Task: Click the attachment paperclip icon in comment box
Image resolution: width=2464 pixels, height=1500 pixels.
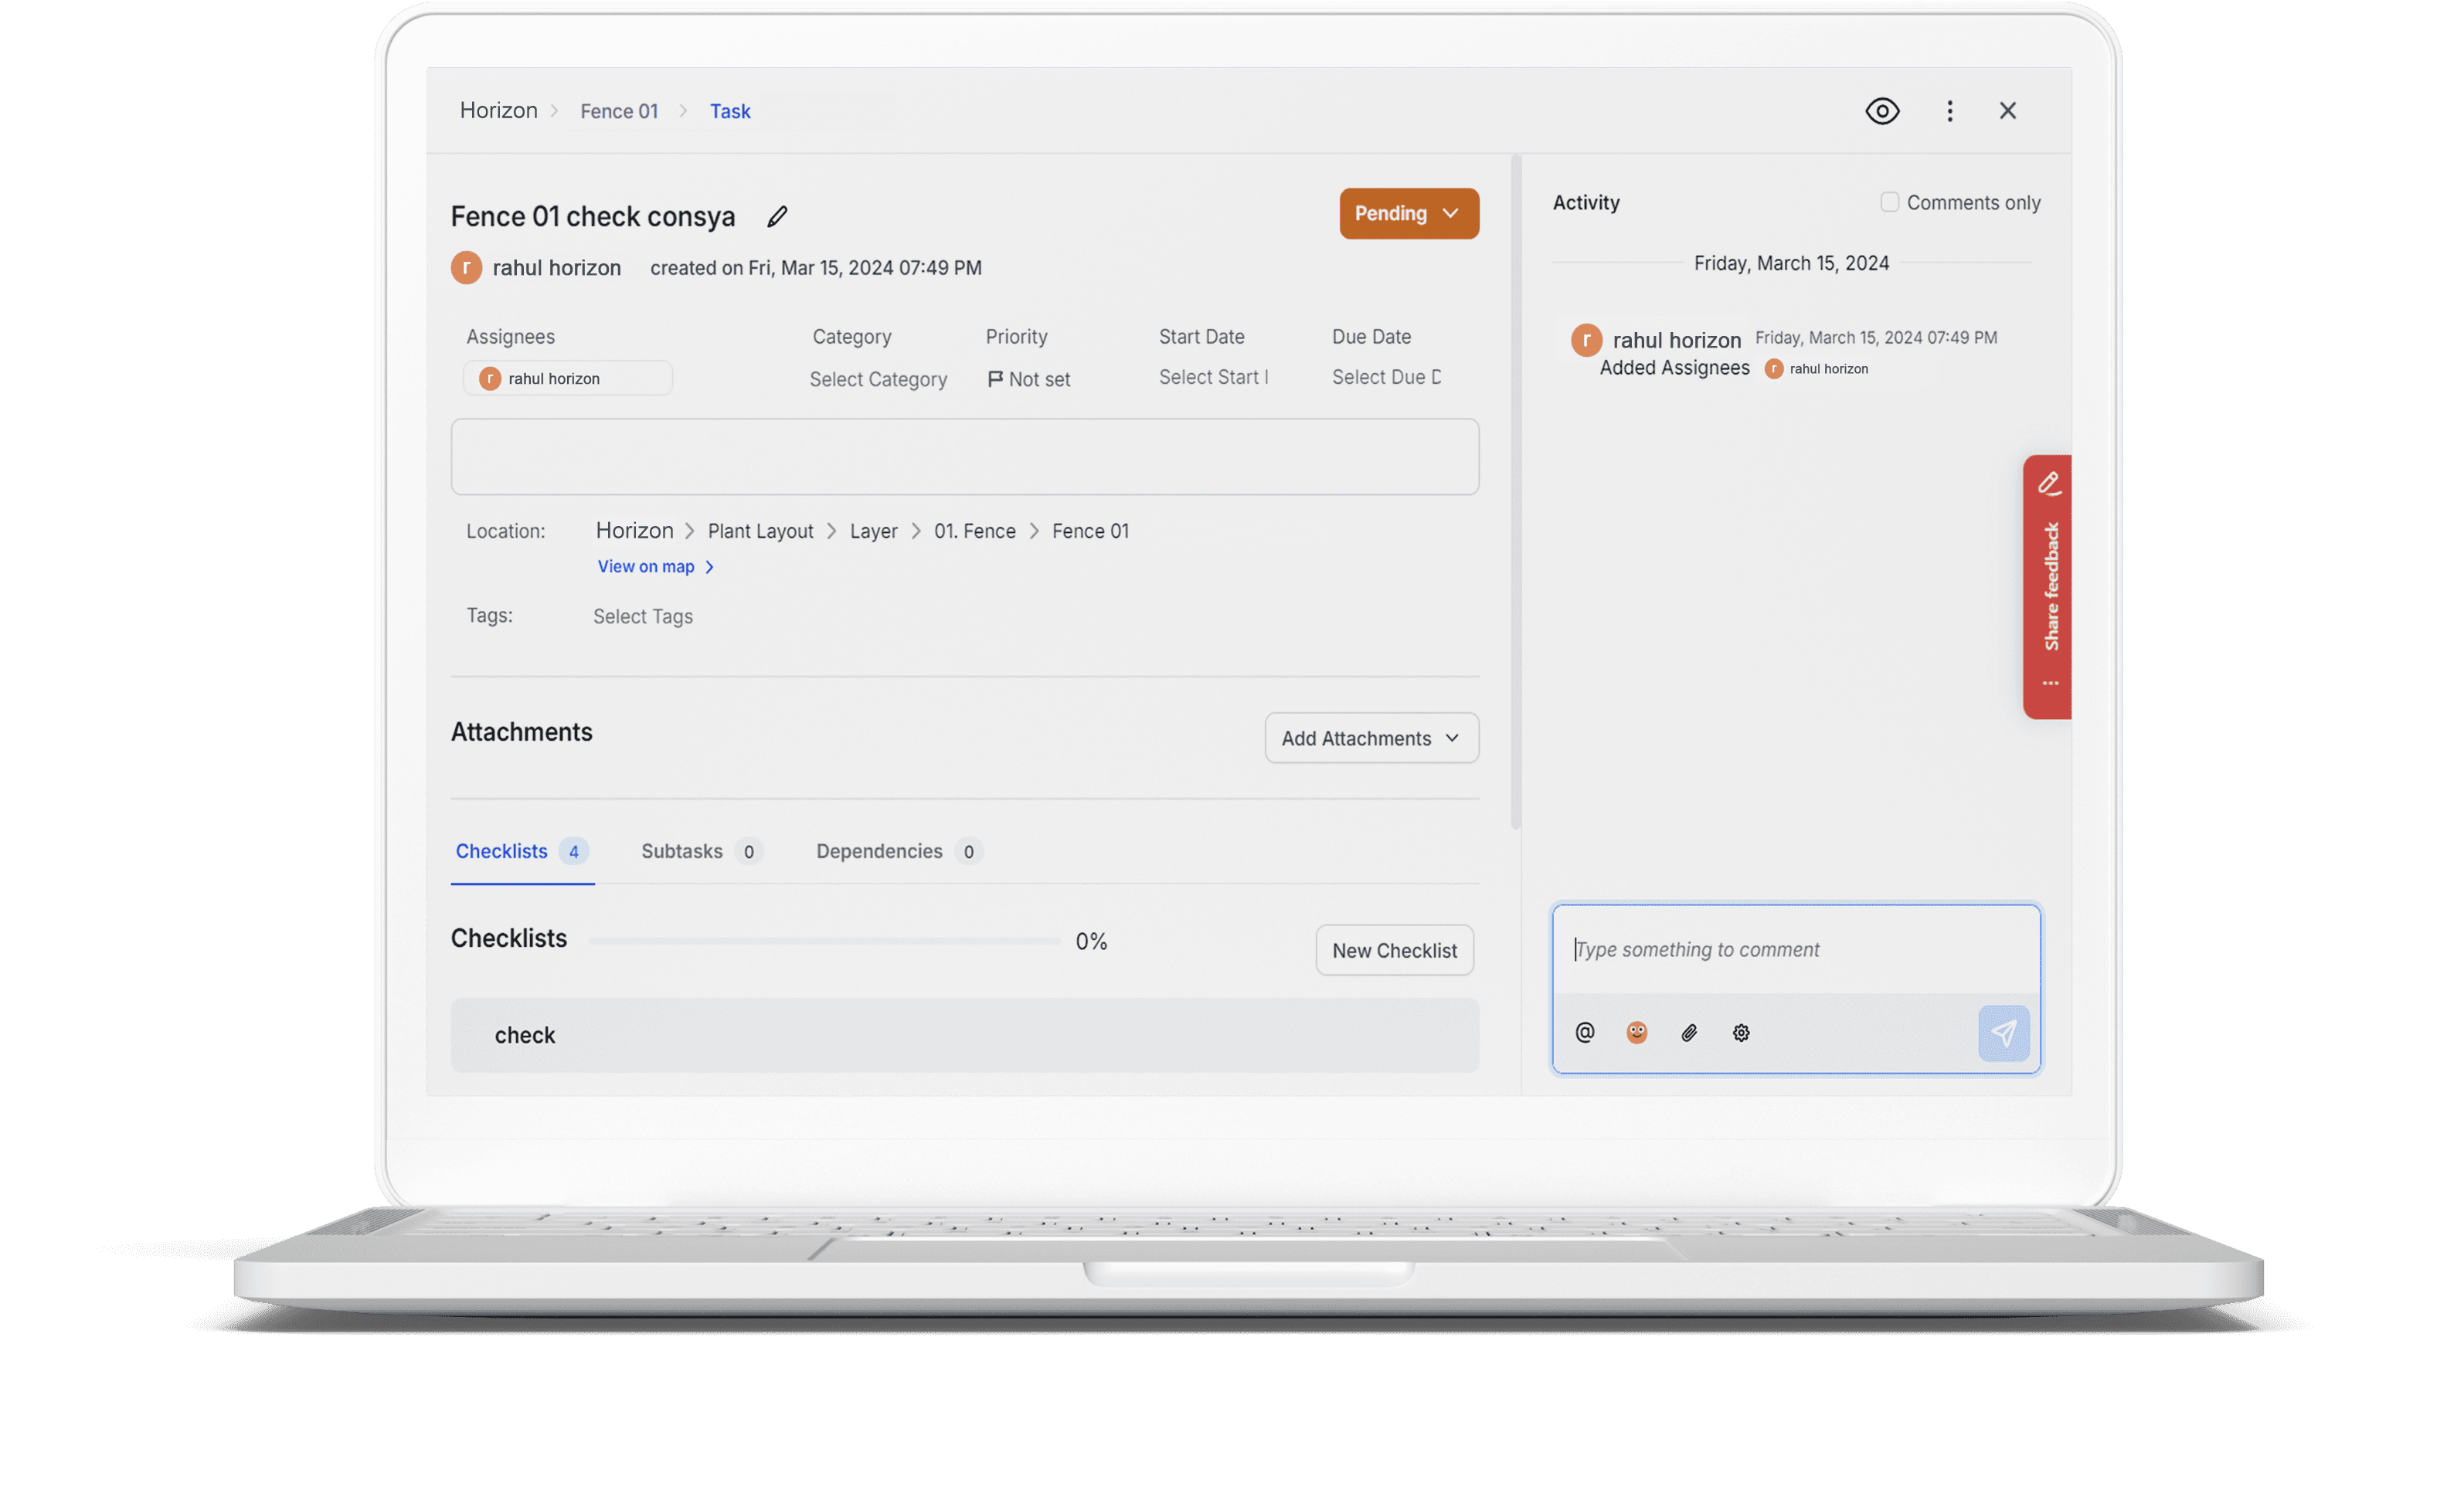Action: tap(1690, 1032)
